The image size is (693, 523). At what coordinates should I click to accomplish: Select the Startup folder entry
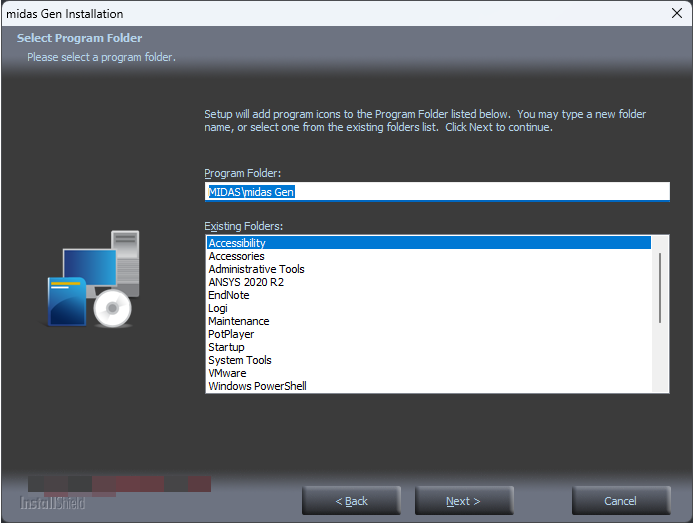(429, 347)
